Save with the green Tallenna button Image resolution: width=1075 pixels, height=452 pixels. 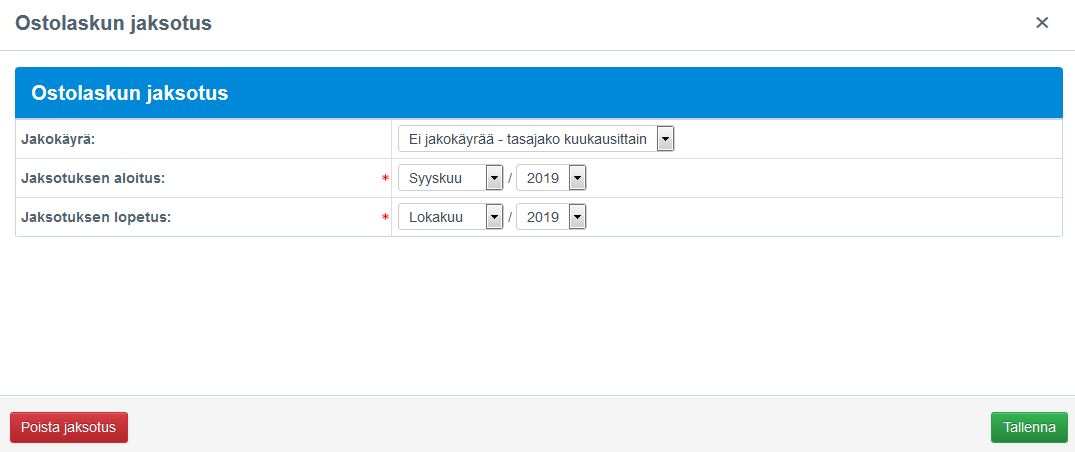(x=1029, y=427)
